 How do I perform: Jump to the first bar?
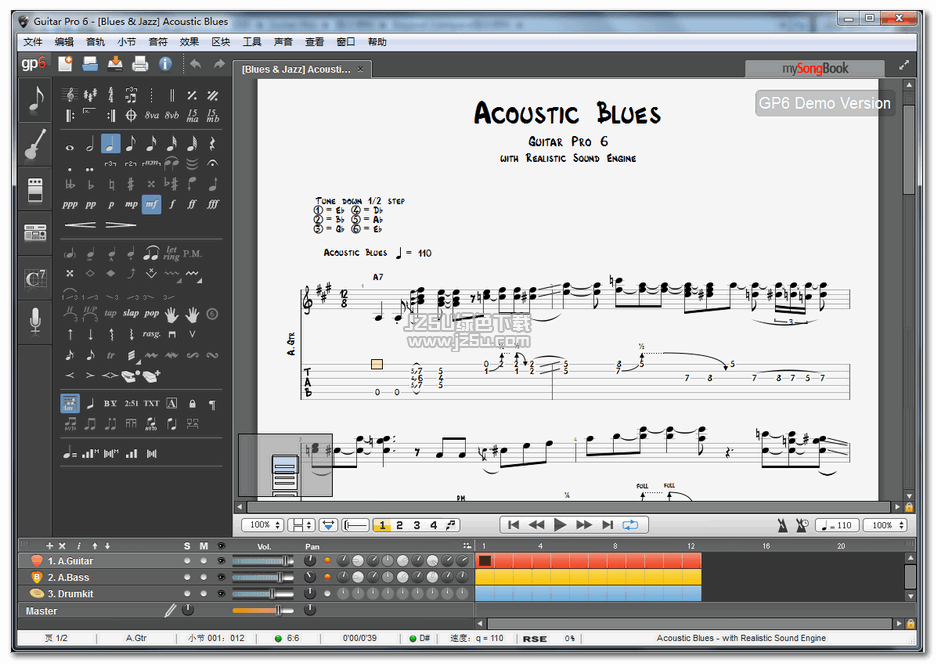click(x=513, y=525)
